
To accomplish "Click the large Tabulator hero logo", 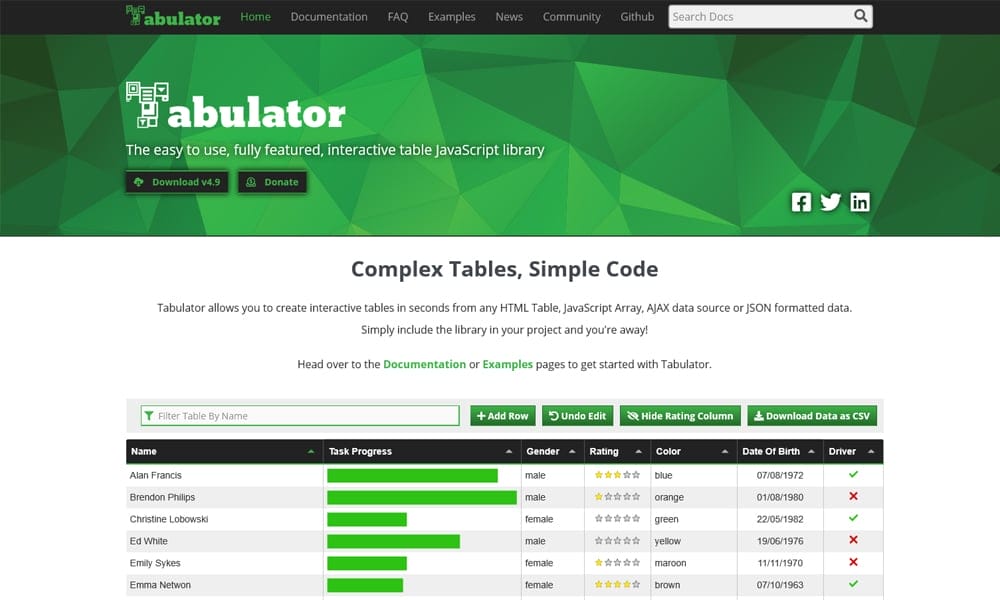I will pyautogui.click(x=235, y=106).
